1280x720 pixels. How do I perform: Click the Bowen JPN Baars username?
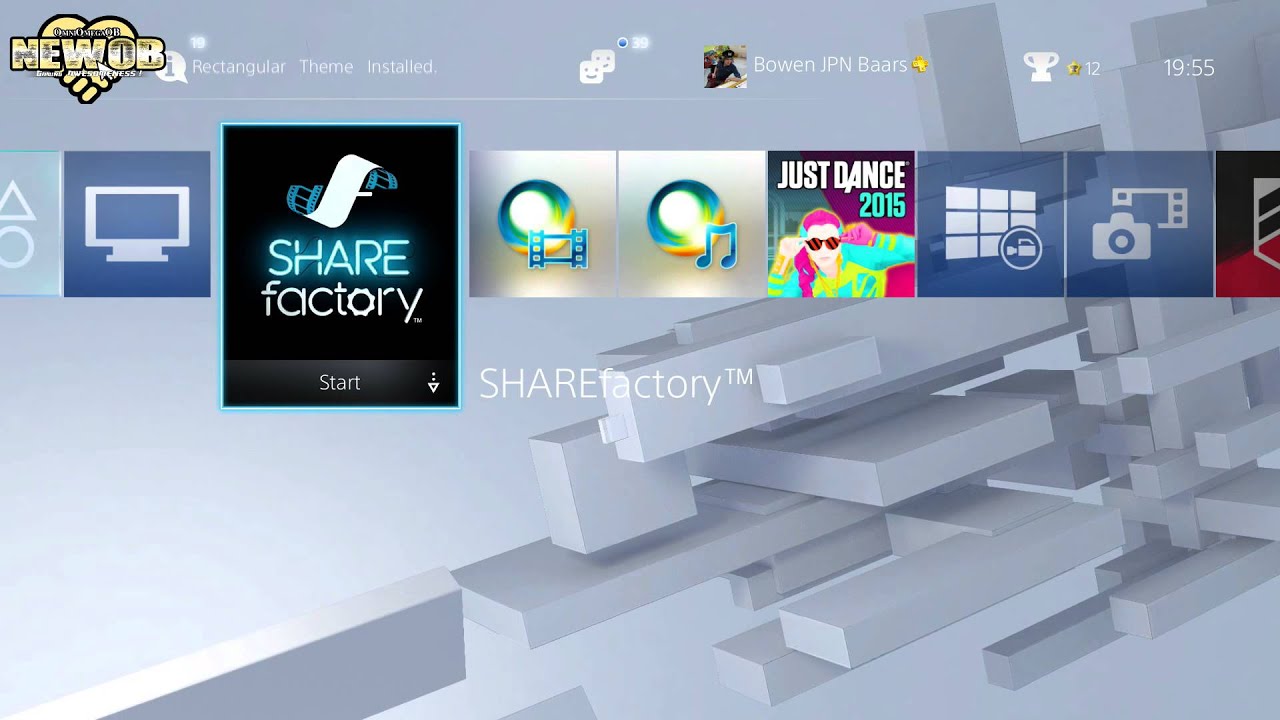pos(830,65)
